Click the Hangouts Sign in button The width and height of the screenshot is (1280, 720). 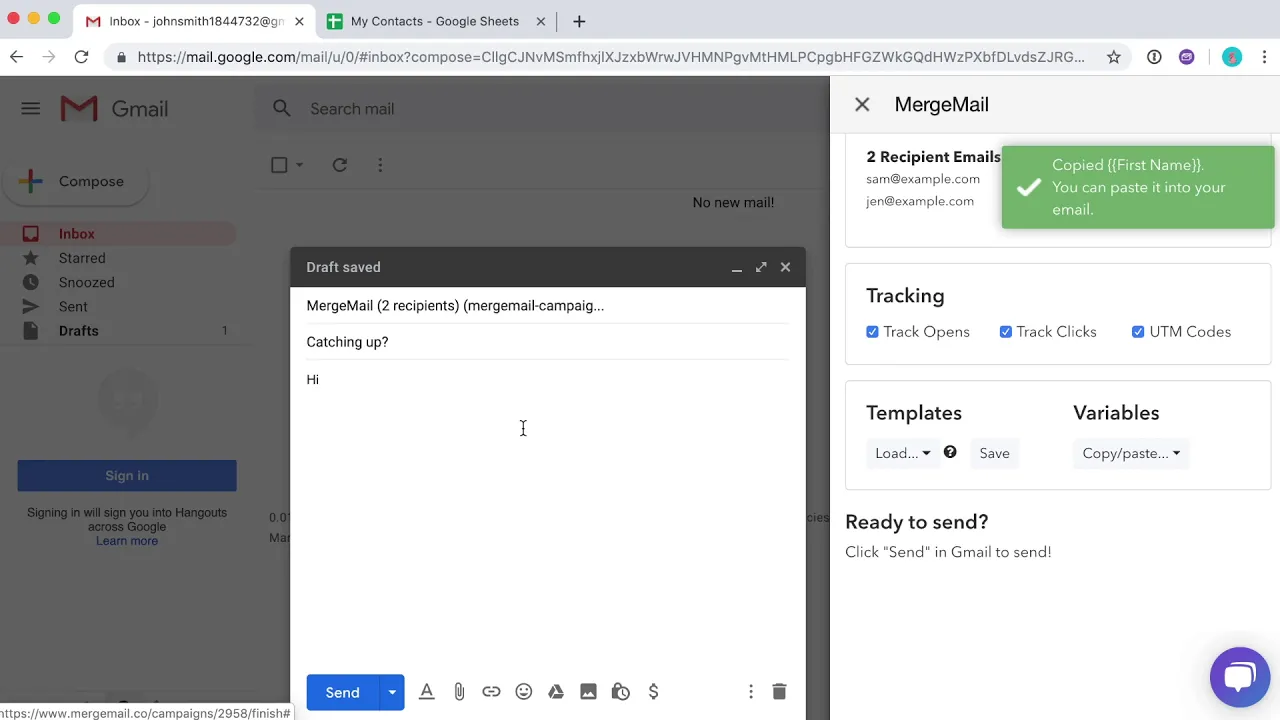point(127,476)
